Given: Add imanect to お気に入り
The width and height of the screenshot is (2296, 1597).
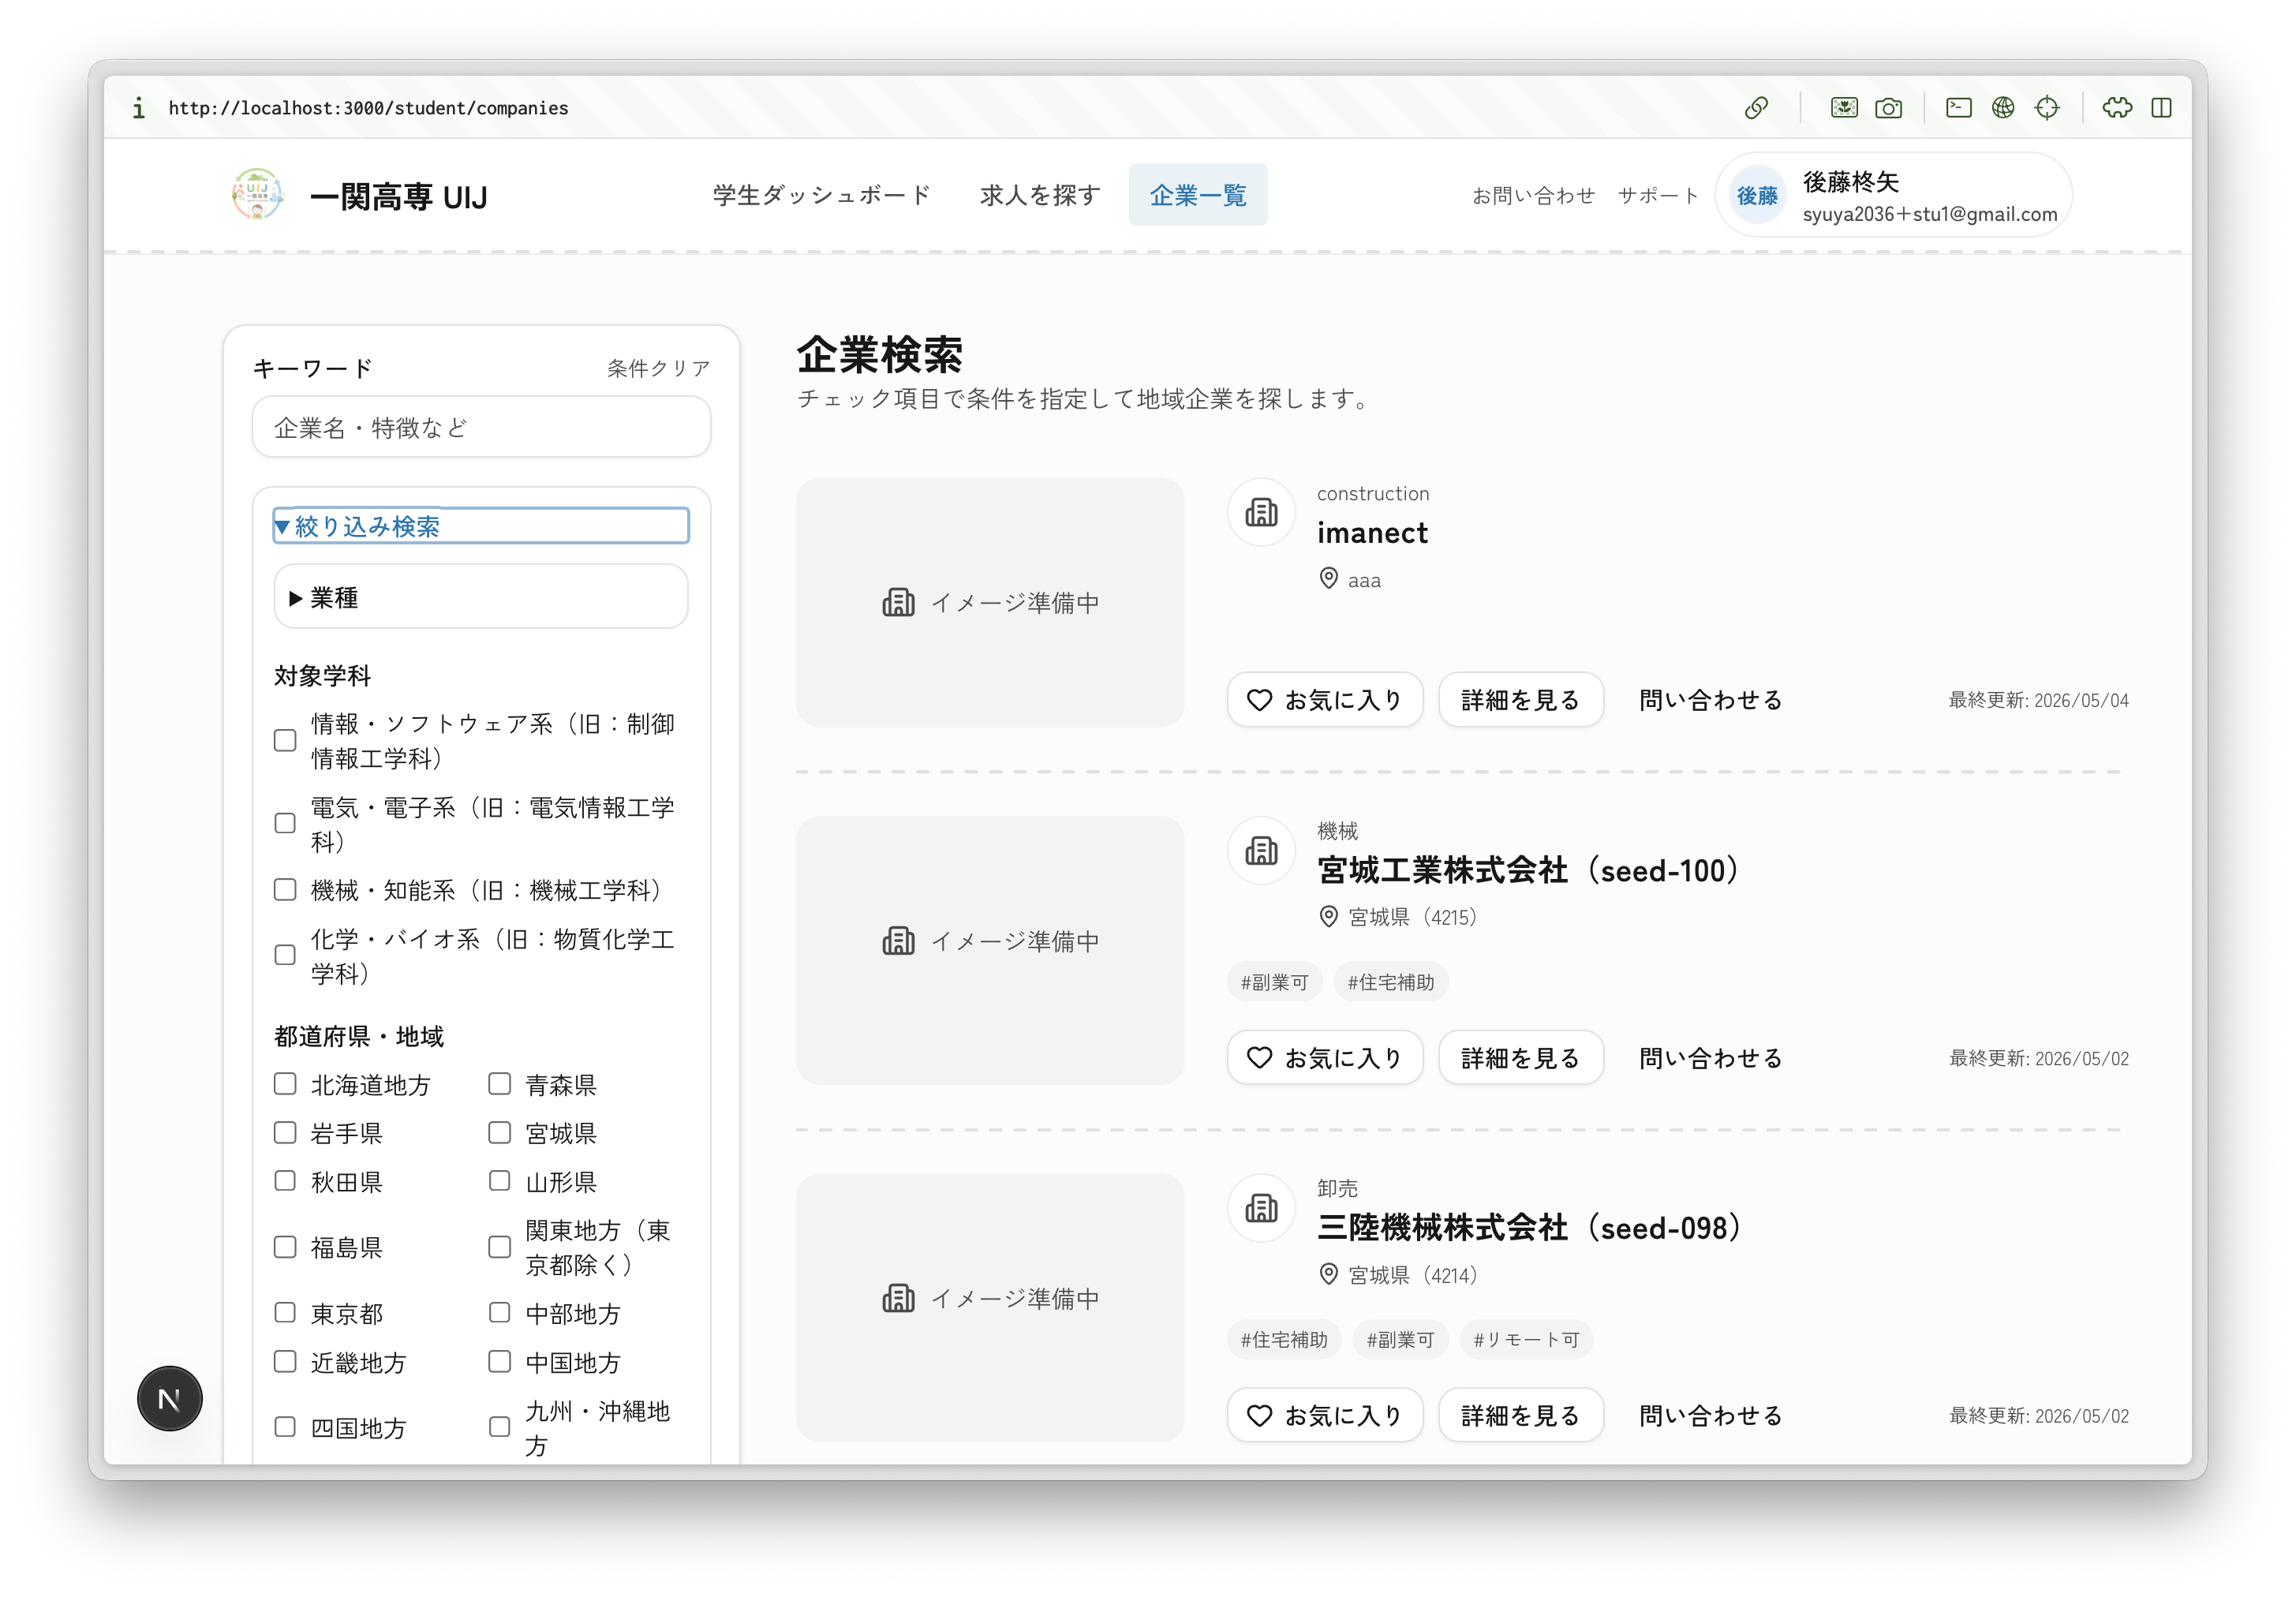Looking at the screenshot, I should [1325, 700].
